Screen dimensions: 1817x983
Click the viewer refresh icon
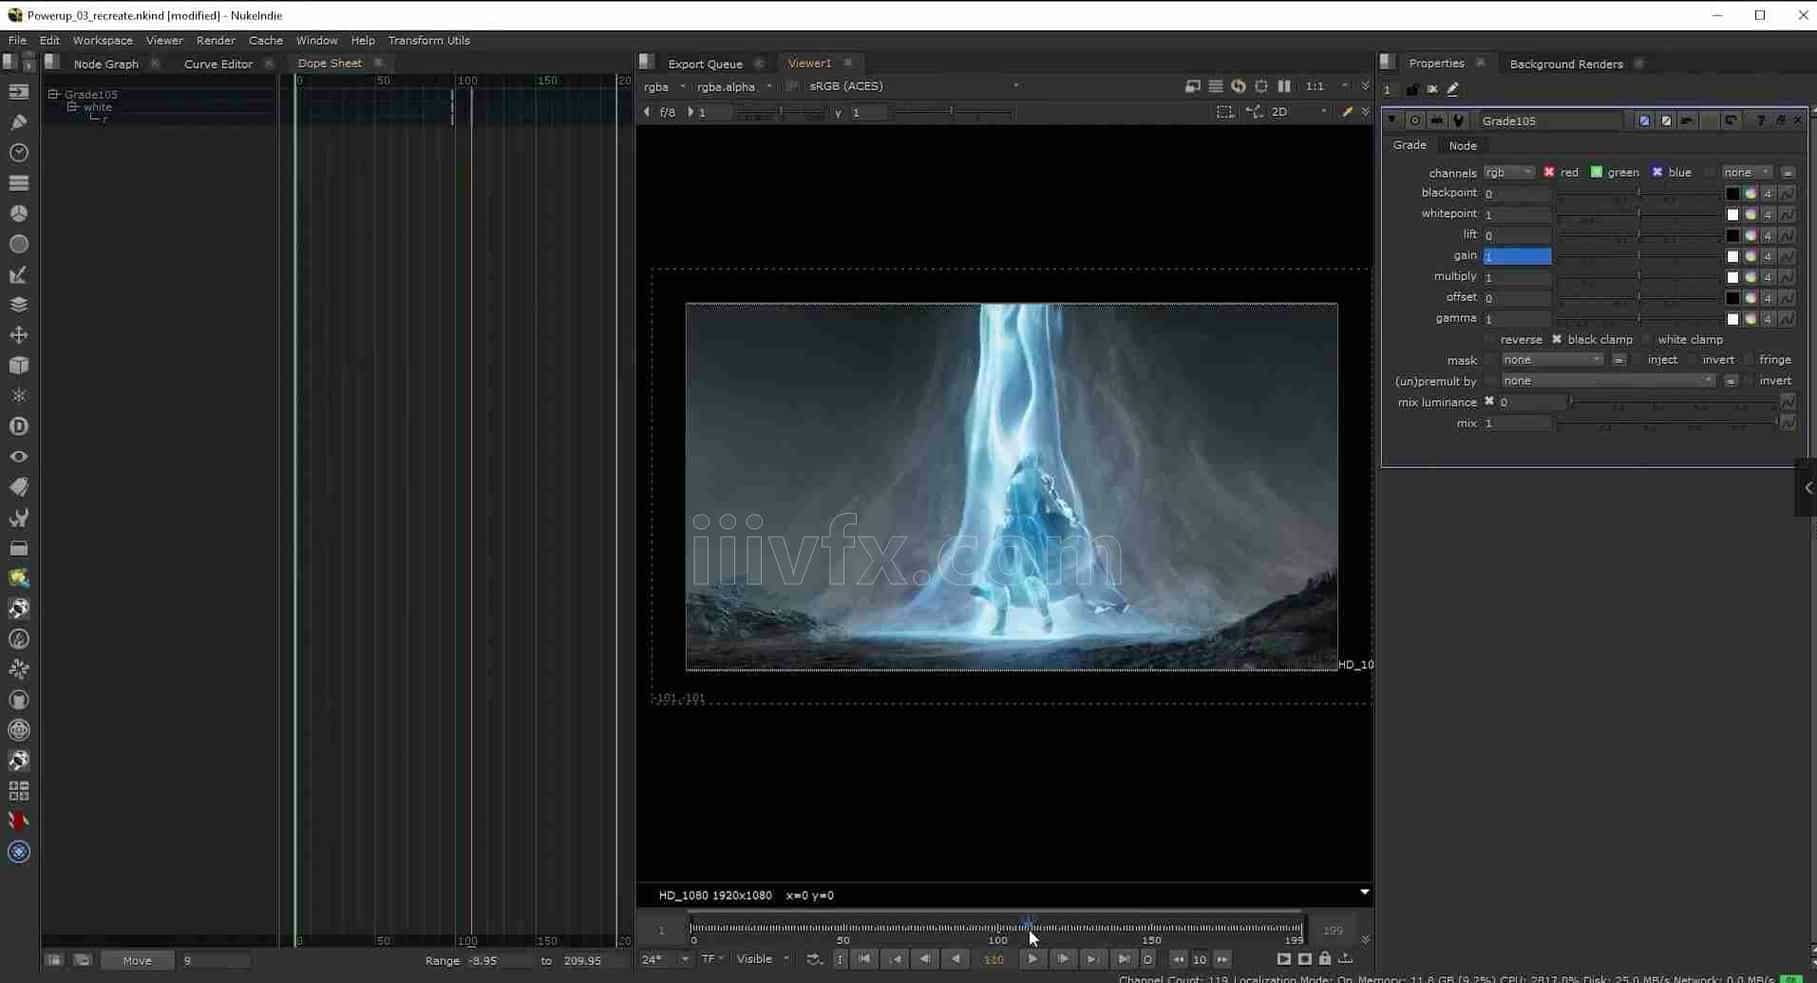tap(1238, 86)
